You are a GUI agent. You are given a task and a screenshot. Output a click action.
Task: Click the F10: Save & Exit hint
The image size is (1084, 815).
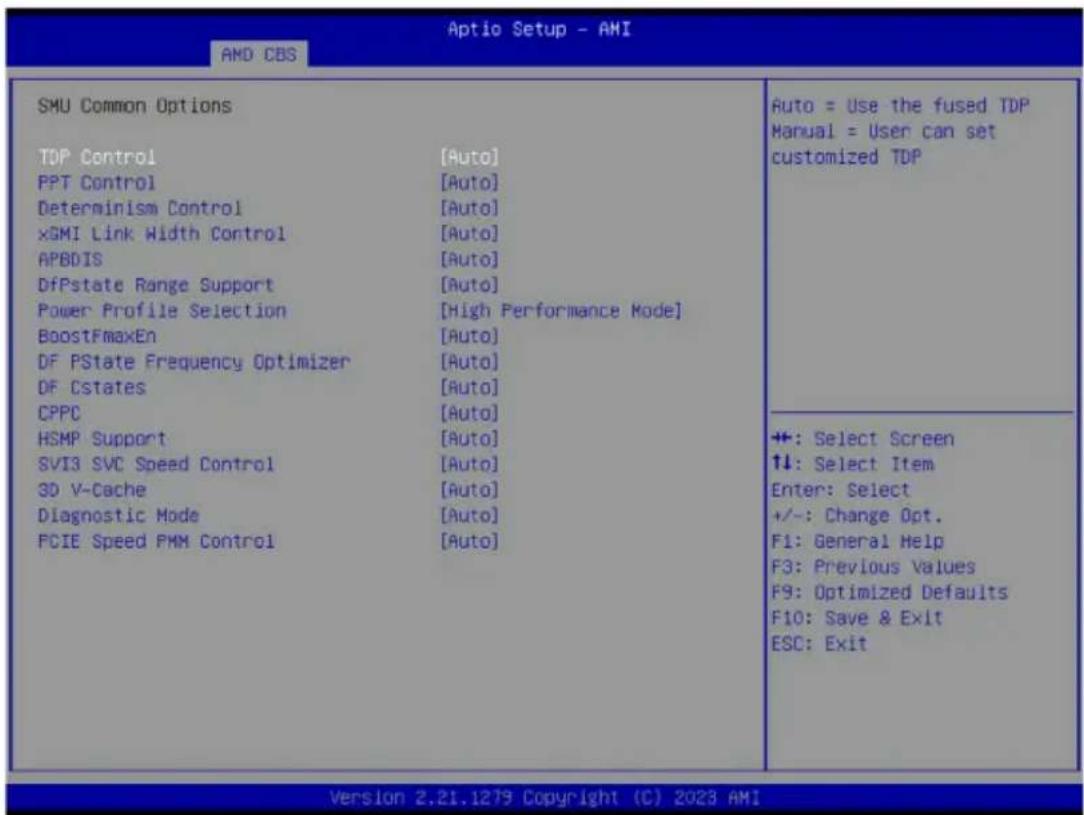click(x=857, y=617)
